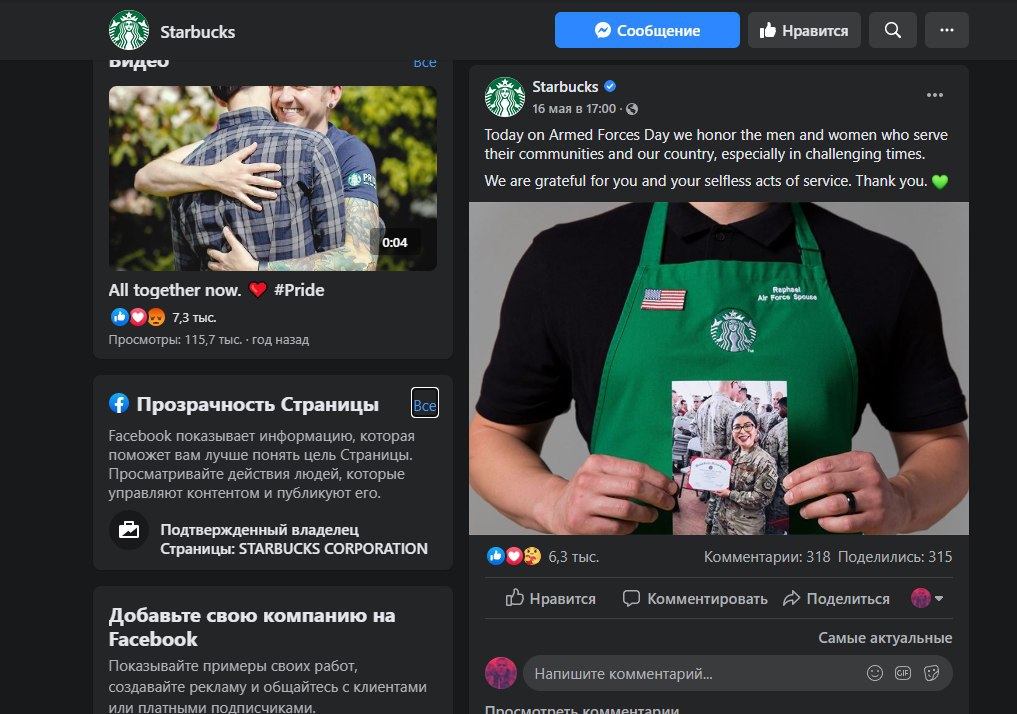Image resolution: width=1017 pixels, height=714 pixels.
Task: Click Комментировать to comment on post
Action: [695, 599]
